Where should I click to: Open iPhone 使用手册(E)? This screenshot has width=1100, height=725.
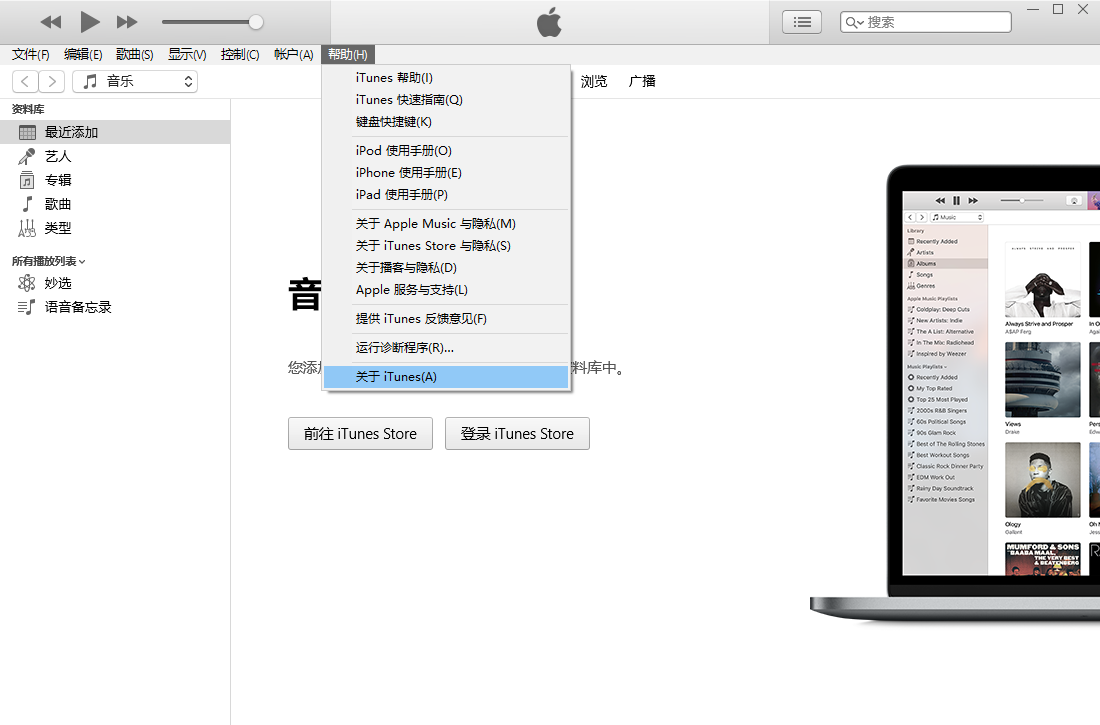(446, 172)
